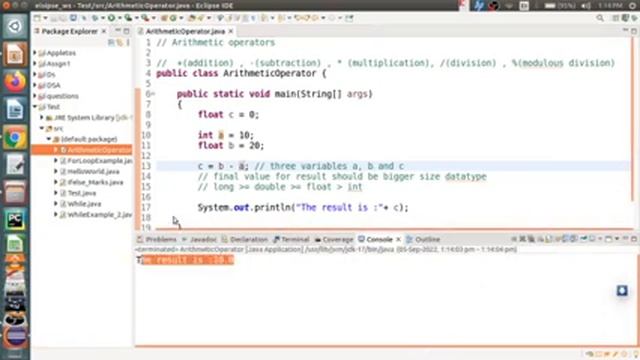Open the New wizard dropdown arrow
The width and height of the screenshot is (640, 360).
point(45,18)
